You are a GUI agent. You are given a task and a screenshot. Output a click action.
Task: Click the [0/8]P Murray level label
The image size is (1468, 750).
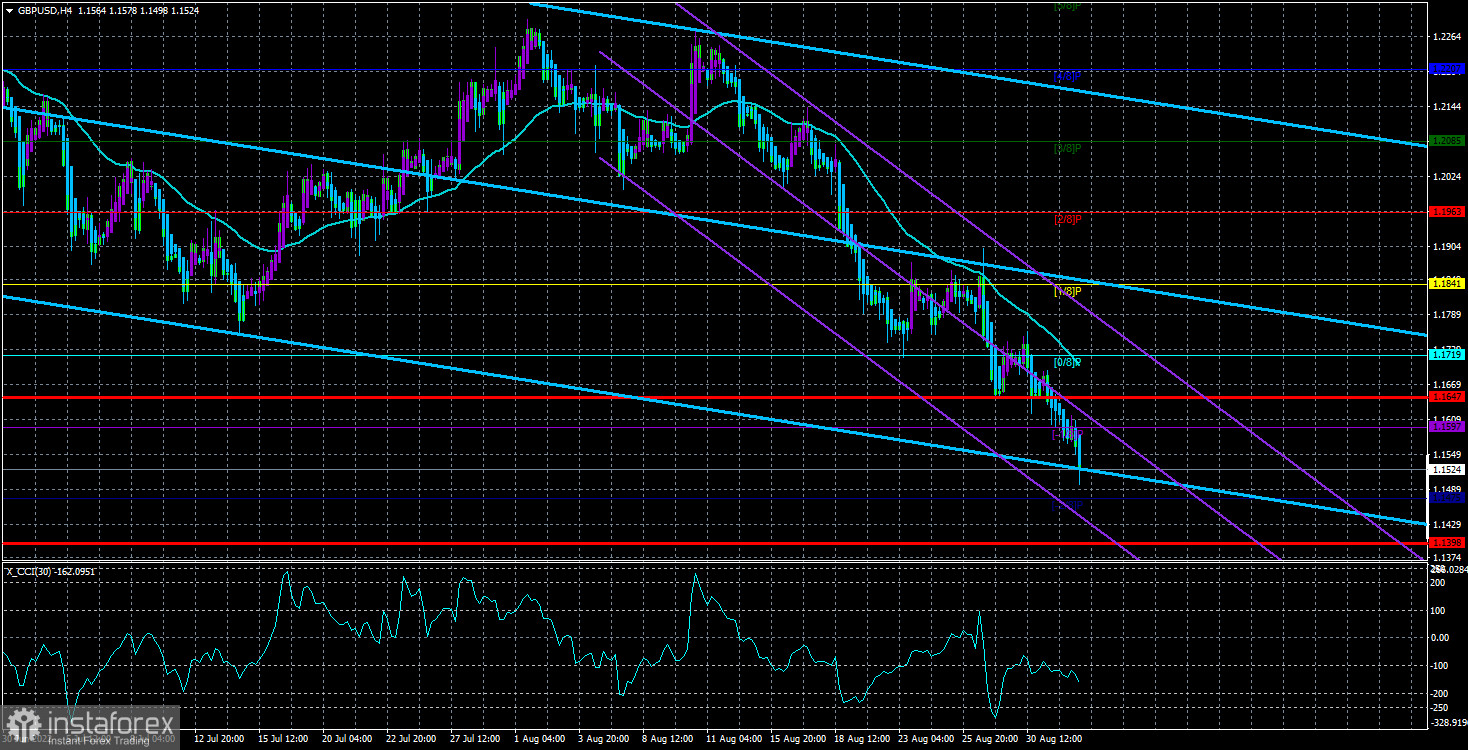click(x=1069, y=362)
